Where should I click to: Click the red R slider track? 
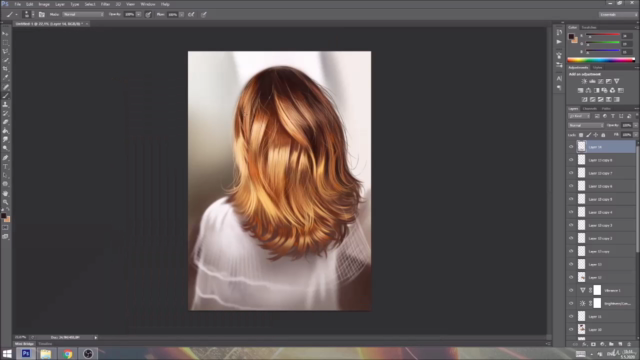click(603, 36)
